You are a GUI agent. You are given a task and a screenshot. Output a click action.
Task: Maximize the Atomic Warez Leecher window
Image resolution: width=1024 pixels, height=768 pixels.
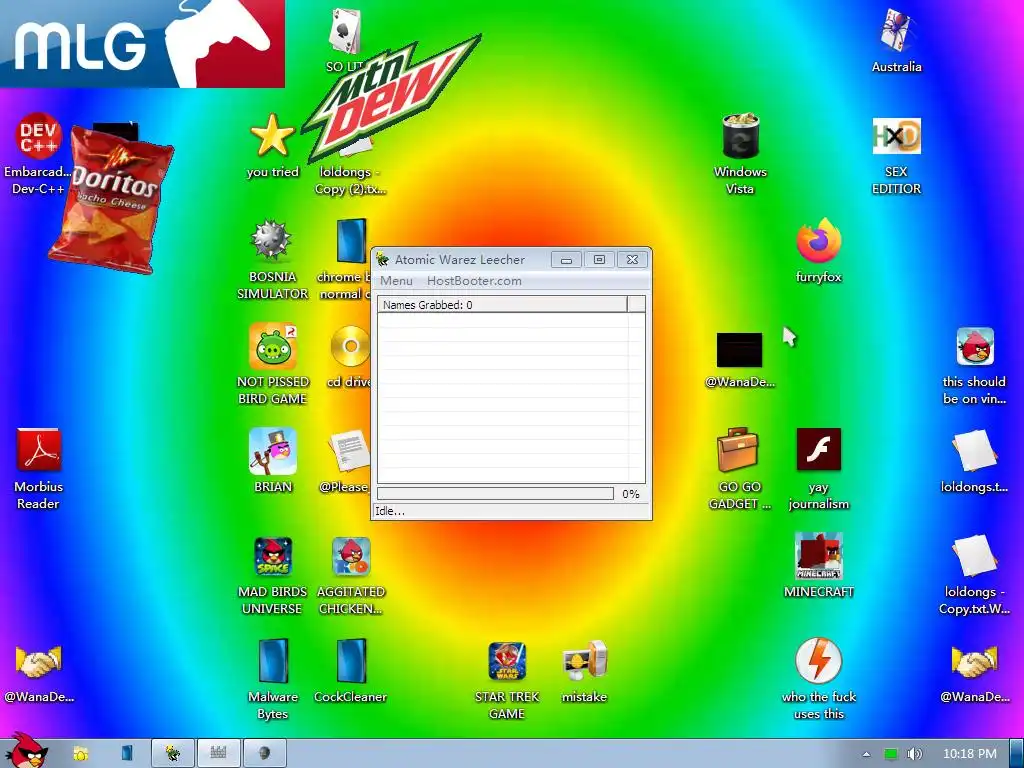click(599, 260)
